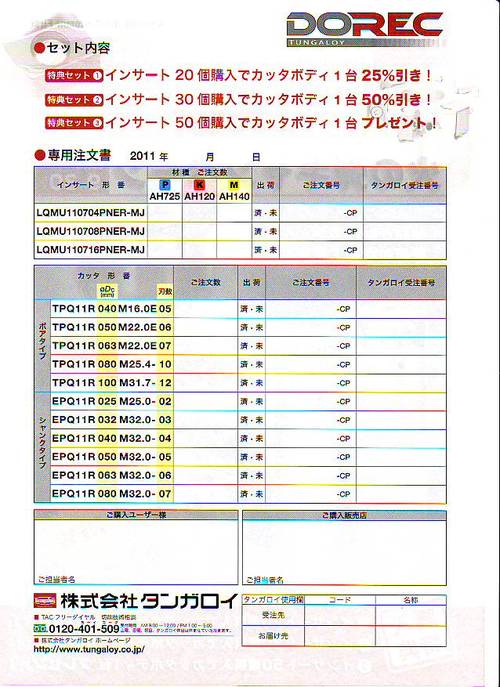The height and width of the screenshot is (687, 500).
Task: Click the ボアタイプ vertical label
Action: 42,341
